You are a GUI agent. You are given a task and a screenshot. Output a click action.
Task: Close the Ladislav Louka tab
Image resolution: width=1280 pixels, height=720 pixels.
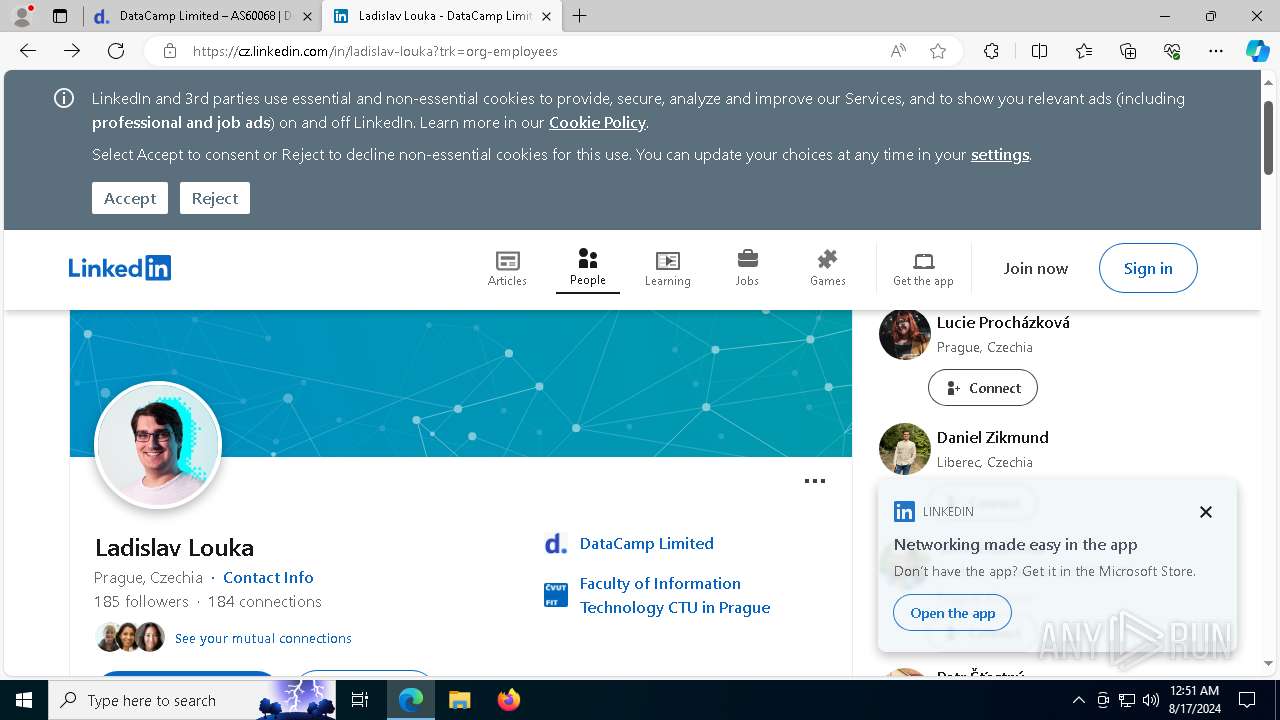coord(546,16)
